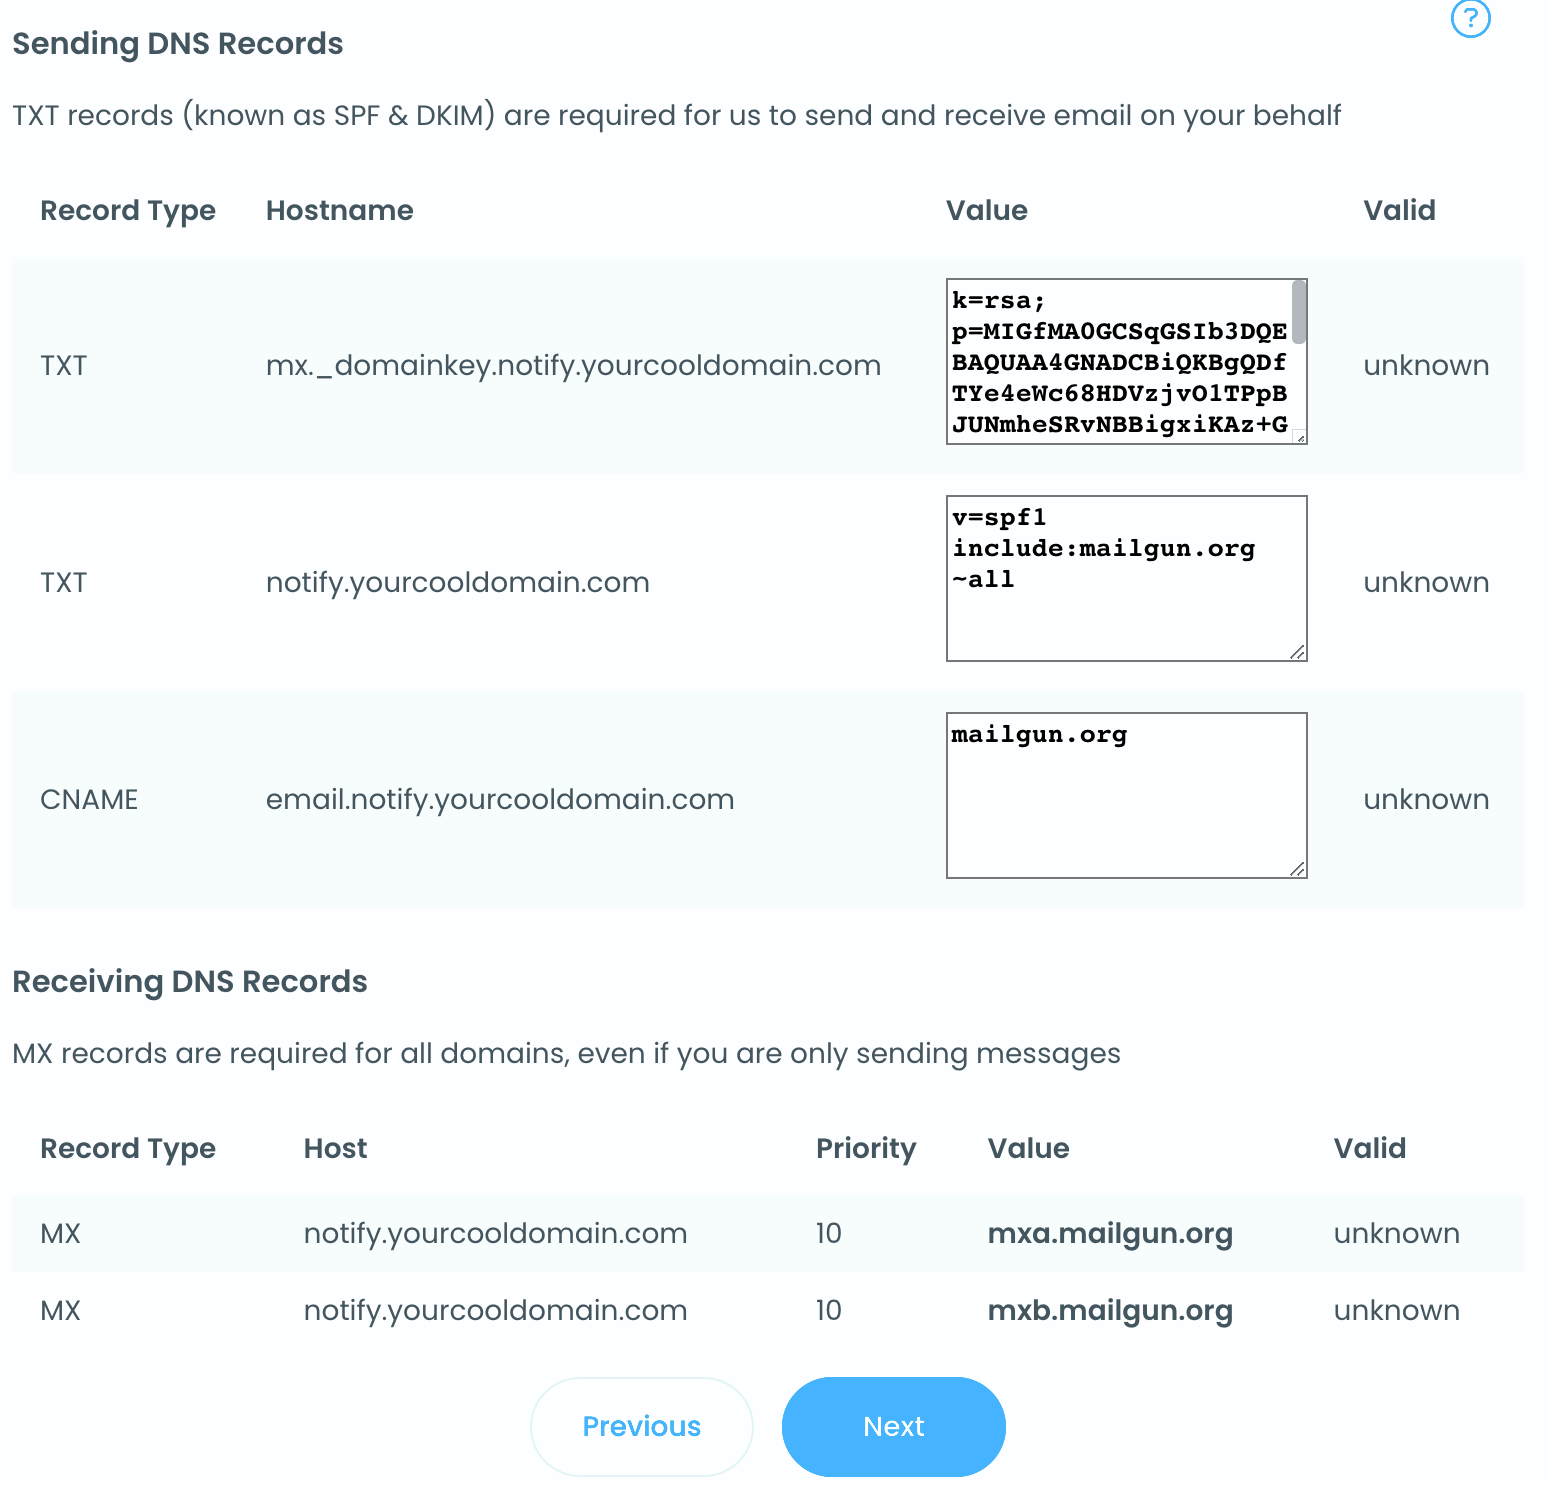Click the Hostname column header
The height and width of the screenshot is (1485, 1548).
click(340, 211)
